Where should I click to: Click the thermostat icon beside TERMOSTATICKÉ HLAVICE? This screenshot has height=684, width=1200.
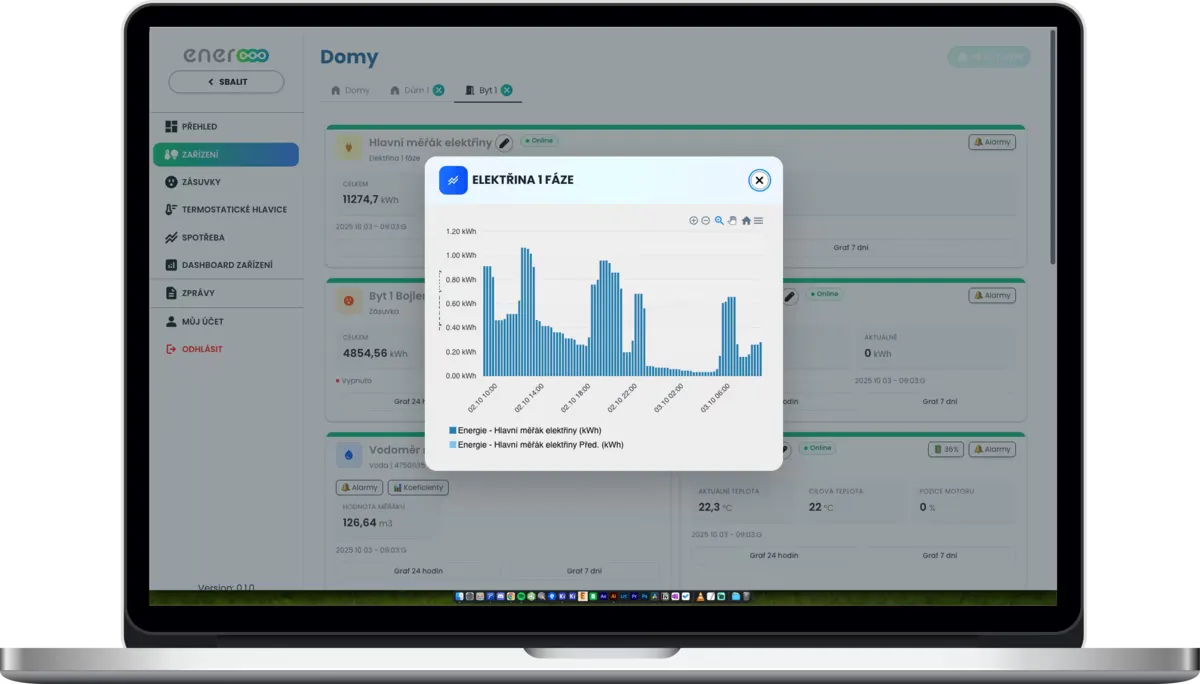[171, 210]
